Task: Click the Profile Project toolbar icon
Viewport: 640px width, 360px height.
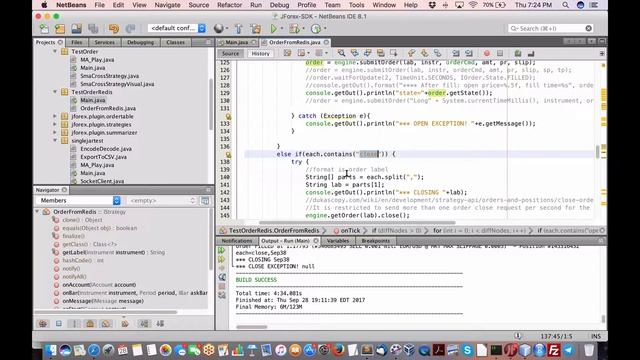Action: 316,29
